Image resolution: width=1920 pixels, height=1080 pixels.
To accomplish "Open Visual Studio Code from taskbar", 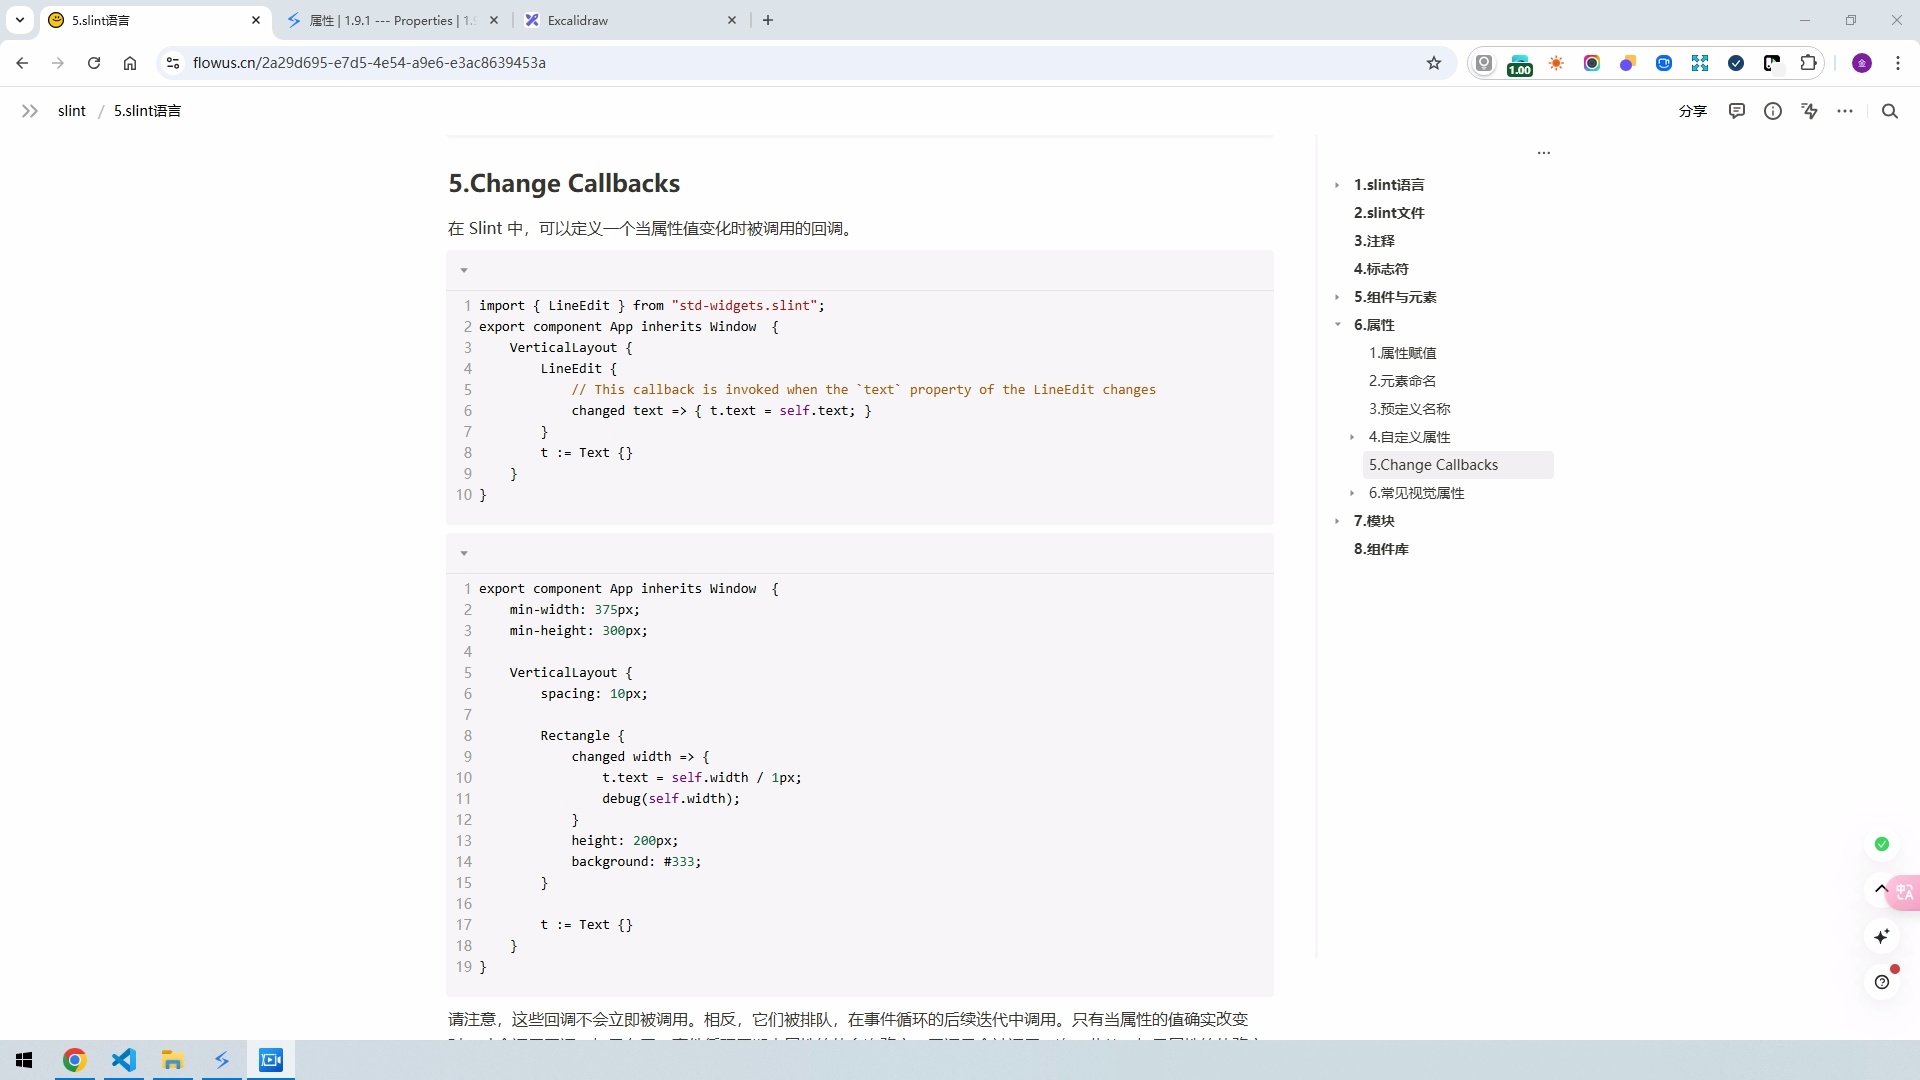I will click(x=123, y=1060).
